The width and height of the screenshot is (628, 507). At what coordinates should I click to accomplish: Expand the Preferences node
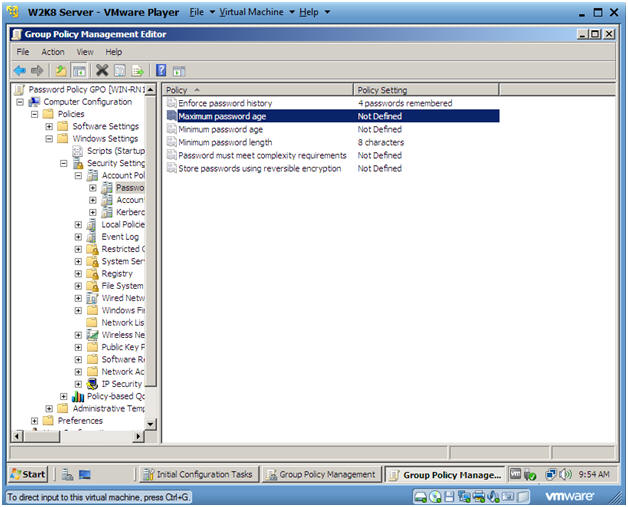(x=34, y=421)
